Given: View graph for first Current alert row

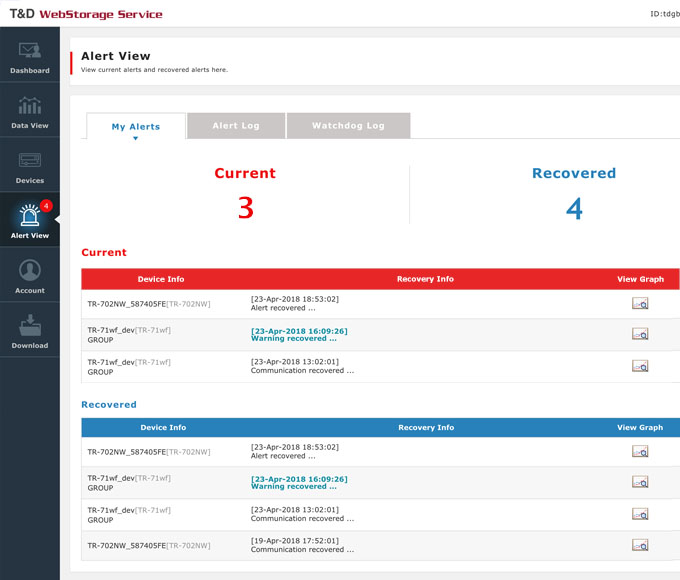Looking at the screenshot, I should pos(640,304).
